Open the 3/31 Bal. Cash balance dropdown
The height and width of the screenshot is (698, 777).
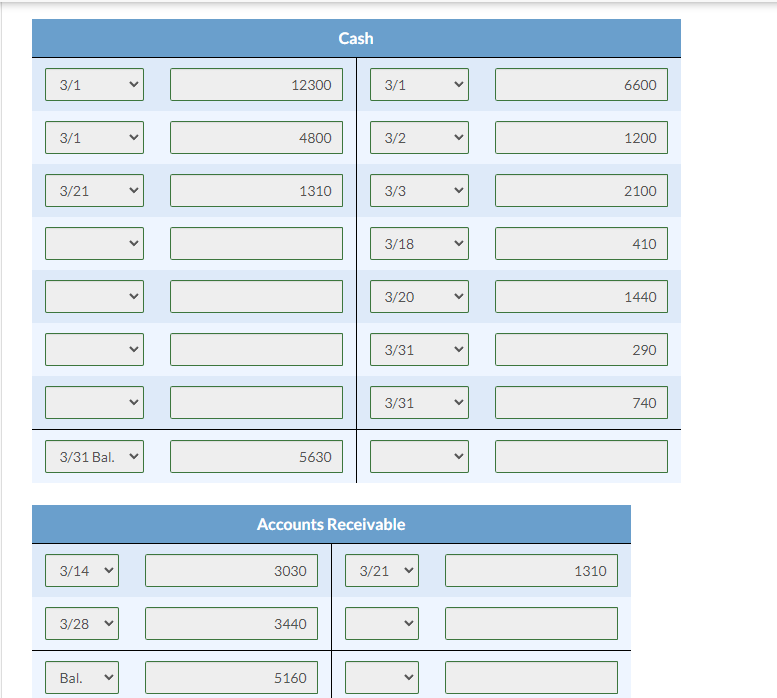94,457
